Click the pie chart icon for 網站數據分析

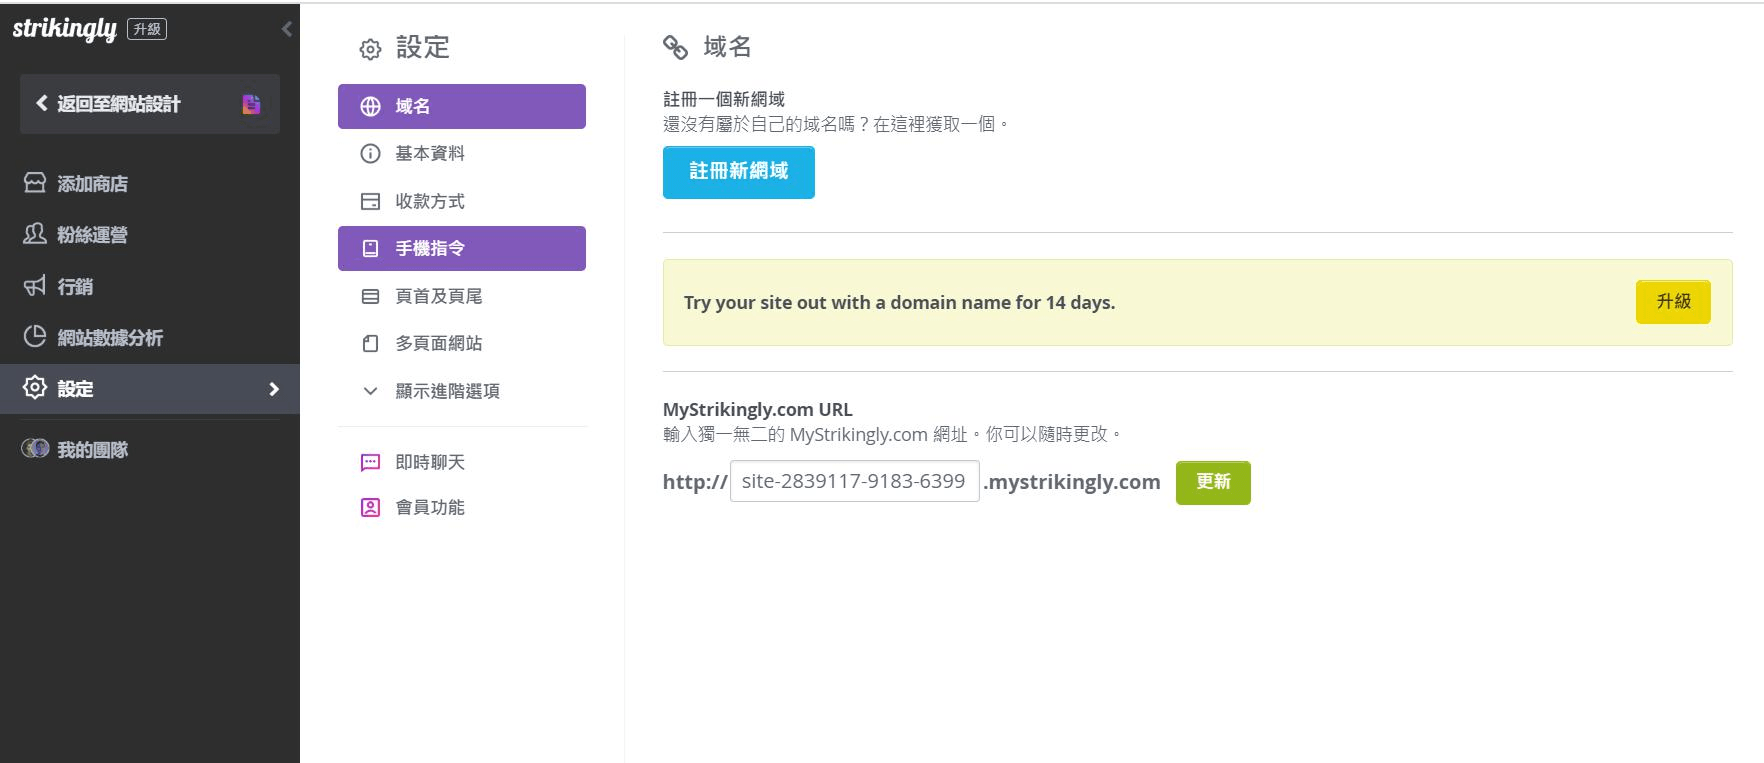click(x=35, y=337)
